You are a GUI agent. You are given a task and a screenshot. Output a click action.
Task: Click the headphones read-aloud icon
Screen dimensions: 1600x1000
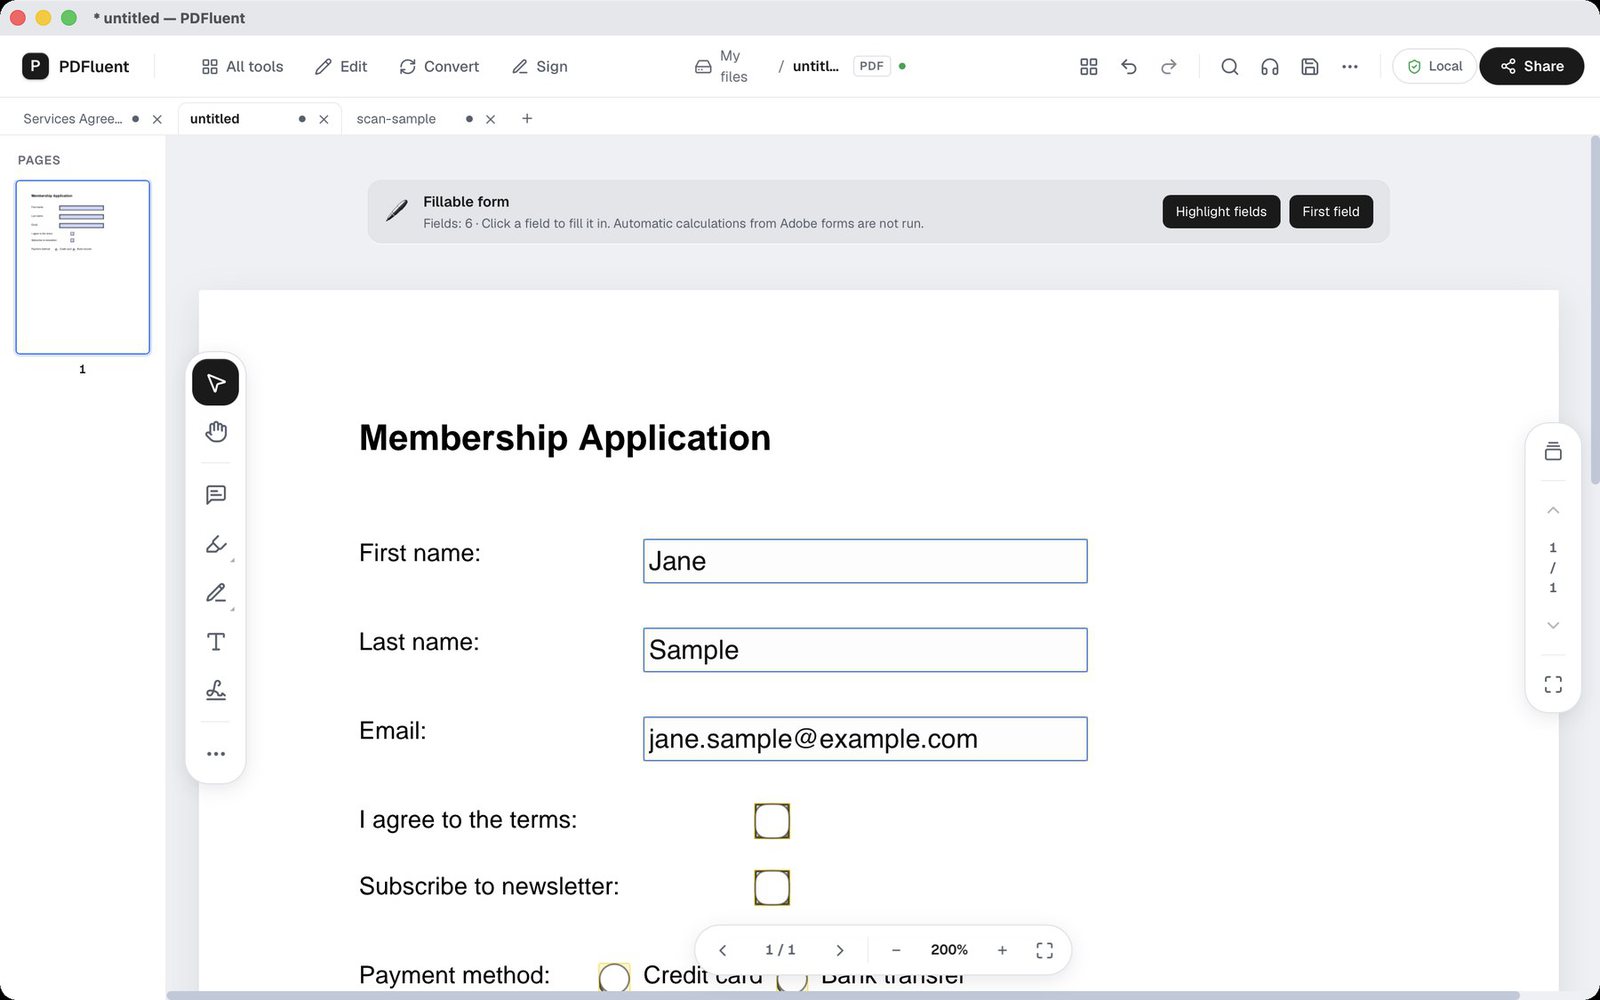pyautogui.click(x=1270, y=66)
